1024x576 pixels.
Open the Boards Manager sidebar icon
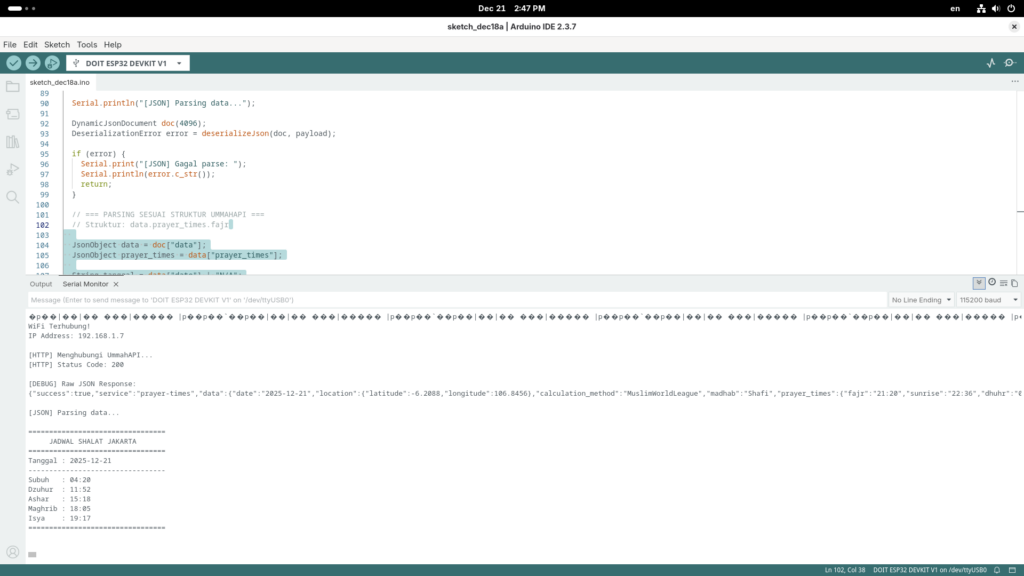[x=13, y=115]
